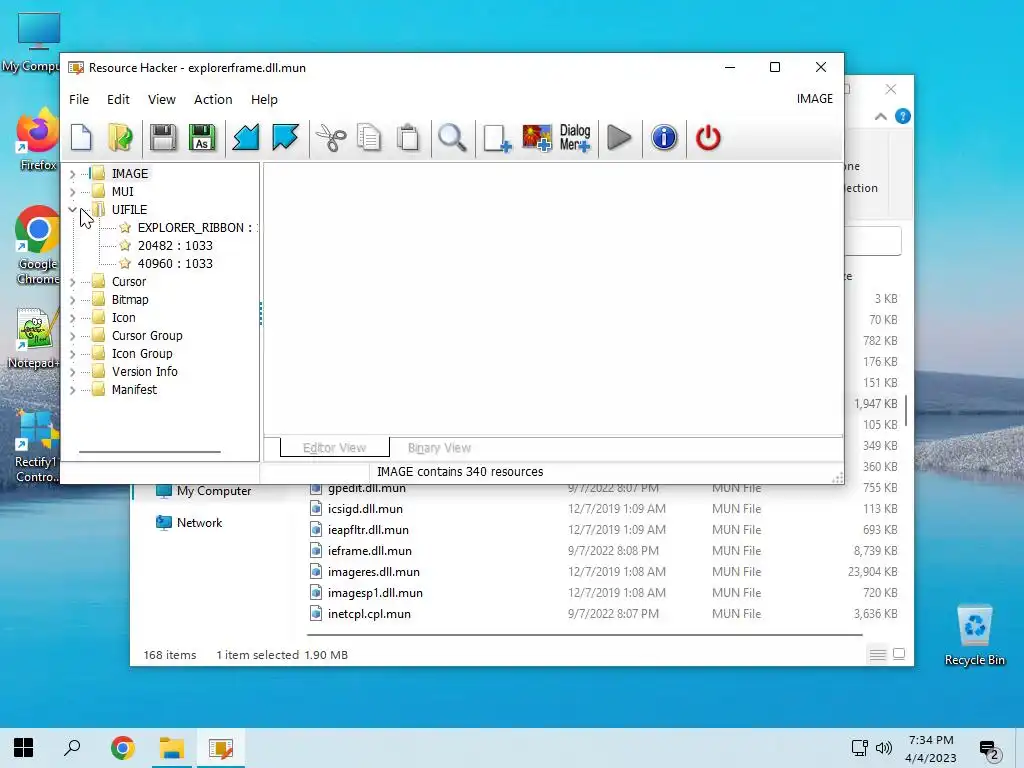Click the tree panel horizontal scrollbar

[150, 451]
